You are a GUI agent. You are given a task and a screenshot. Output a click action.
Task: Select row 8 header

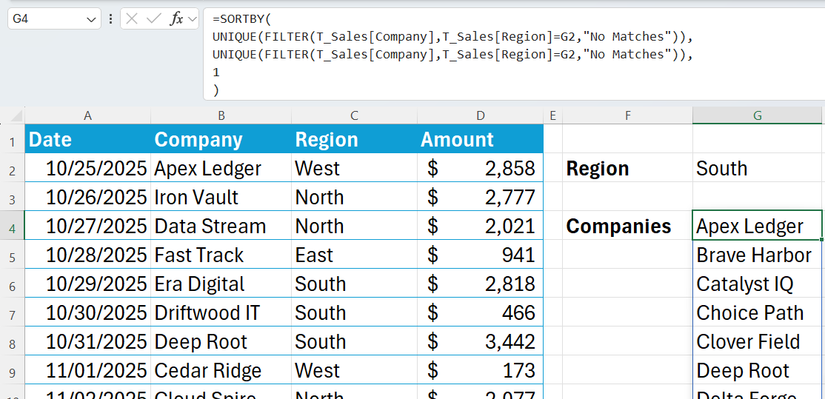[x=12, y=342]
